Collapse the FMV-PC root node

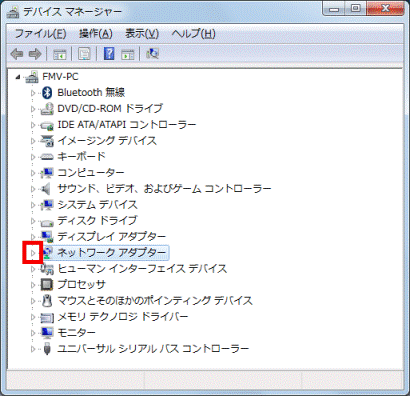pos(18,78)
